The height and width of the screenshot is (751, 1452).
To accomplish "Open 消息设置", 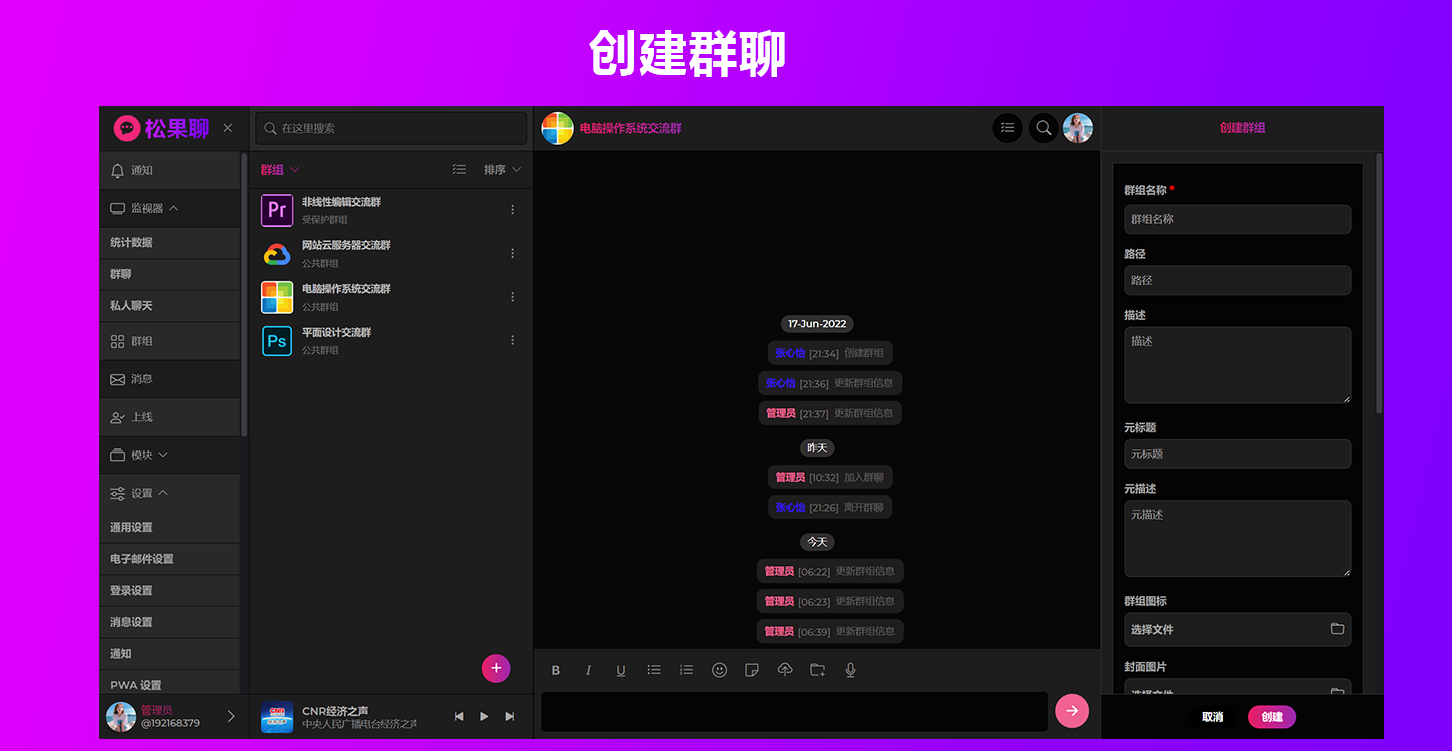I will (170, 622).
